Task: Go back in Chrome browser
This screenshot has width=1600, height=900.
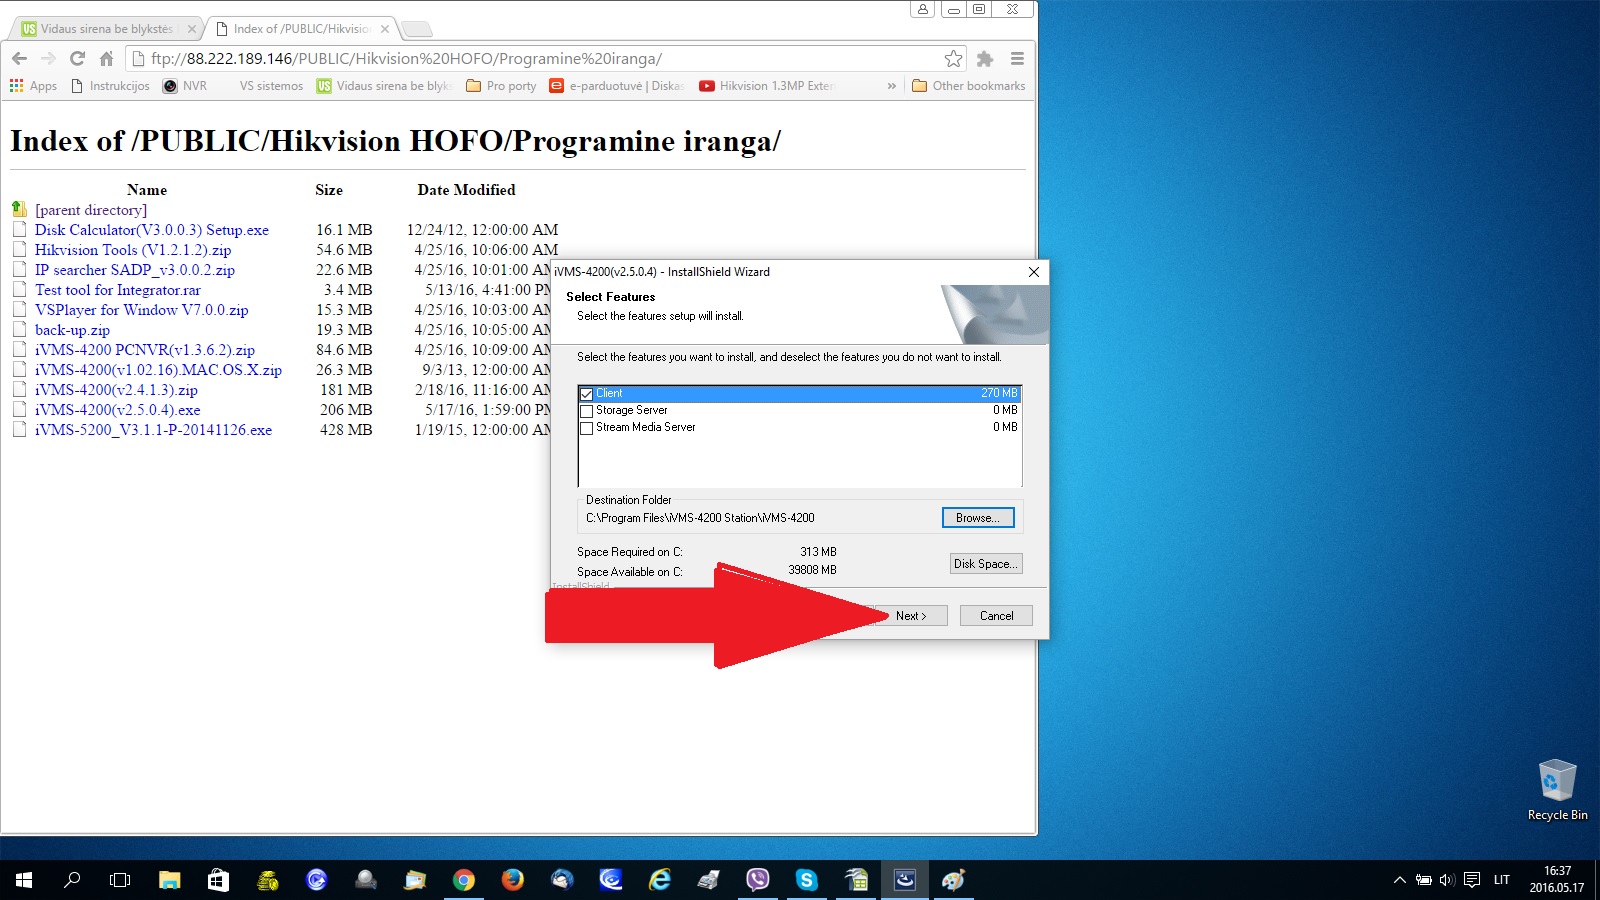Action: (x=19, y=59)
